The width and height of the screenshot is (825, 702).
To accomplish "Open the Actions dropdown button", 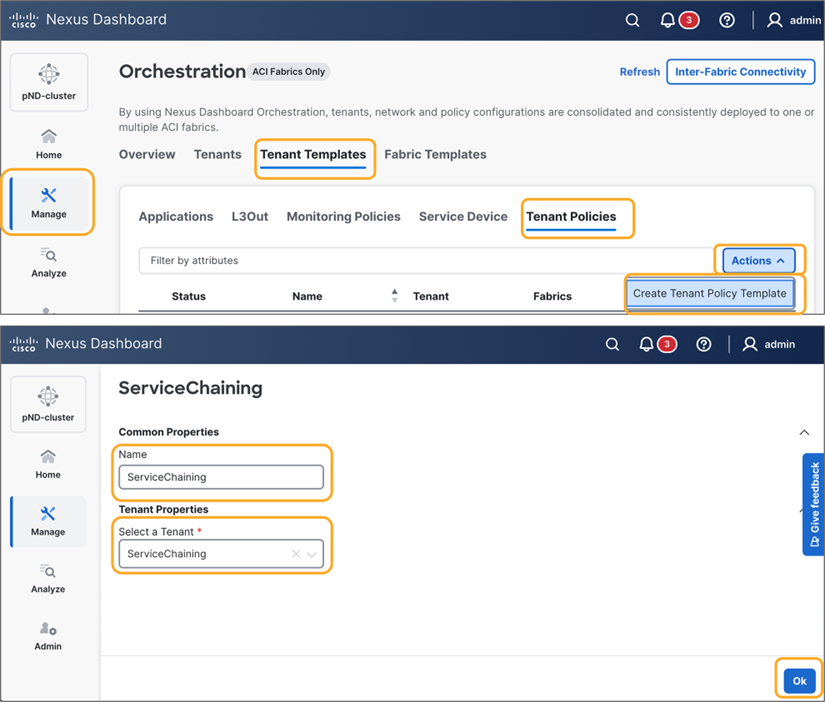I will coord(758,260).
